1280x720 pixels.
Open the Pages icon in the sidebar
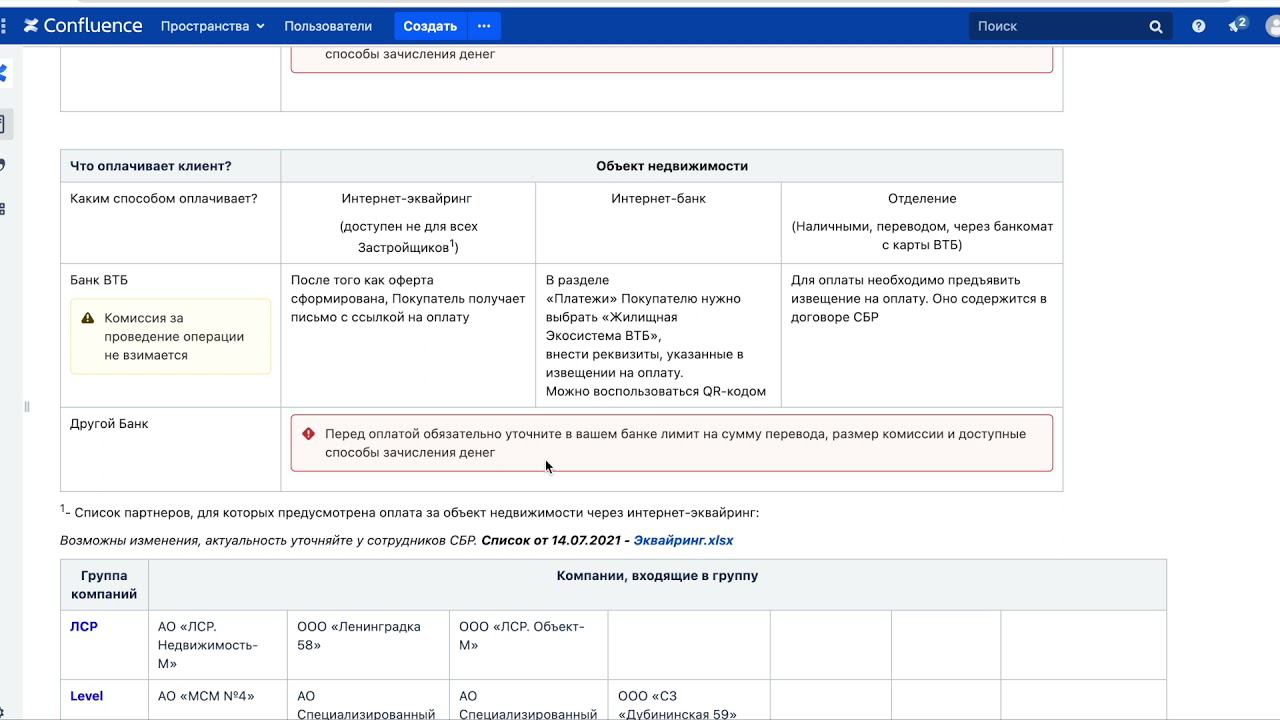pyautogui.click(x=3, y=124)
